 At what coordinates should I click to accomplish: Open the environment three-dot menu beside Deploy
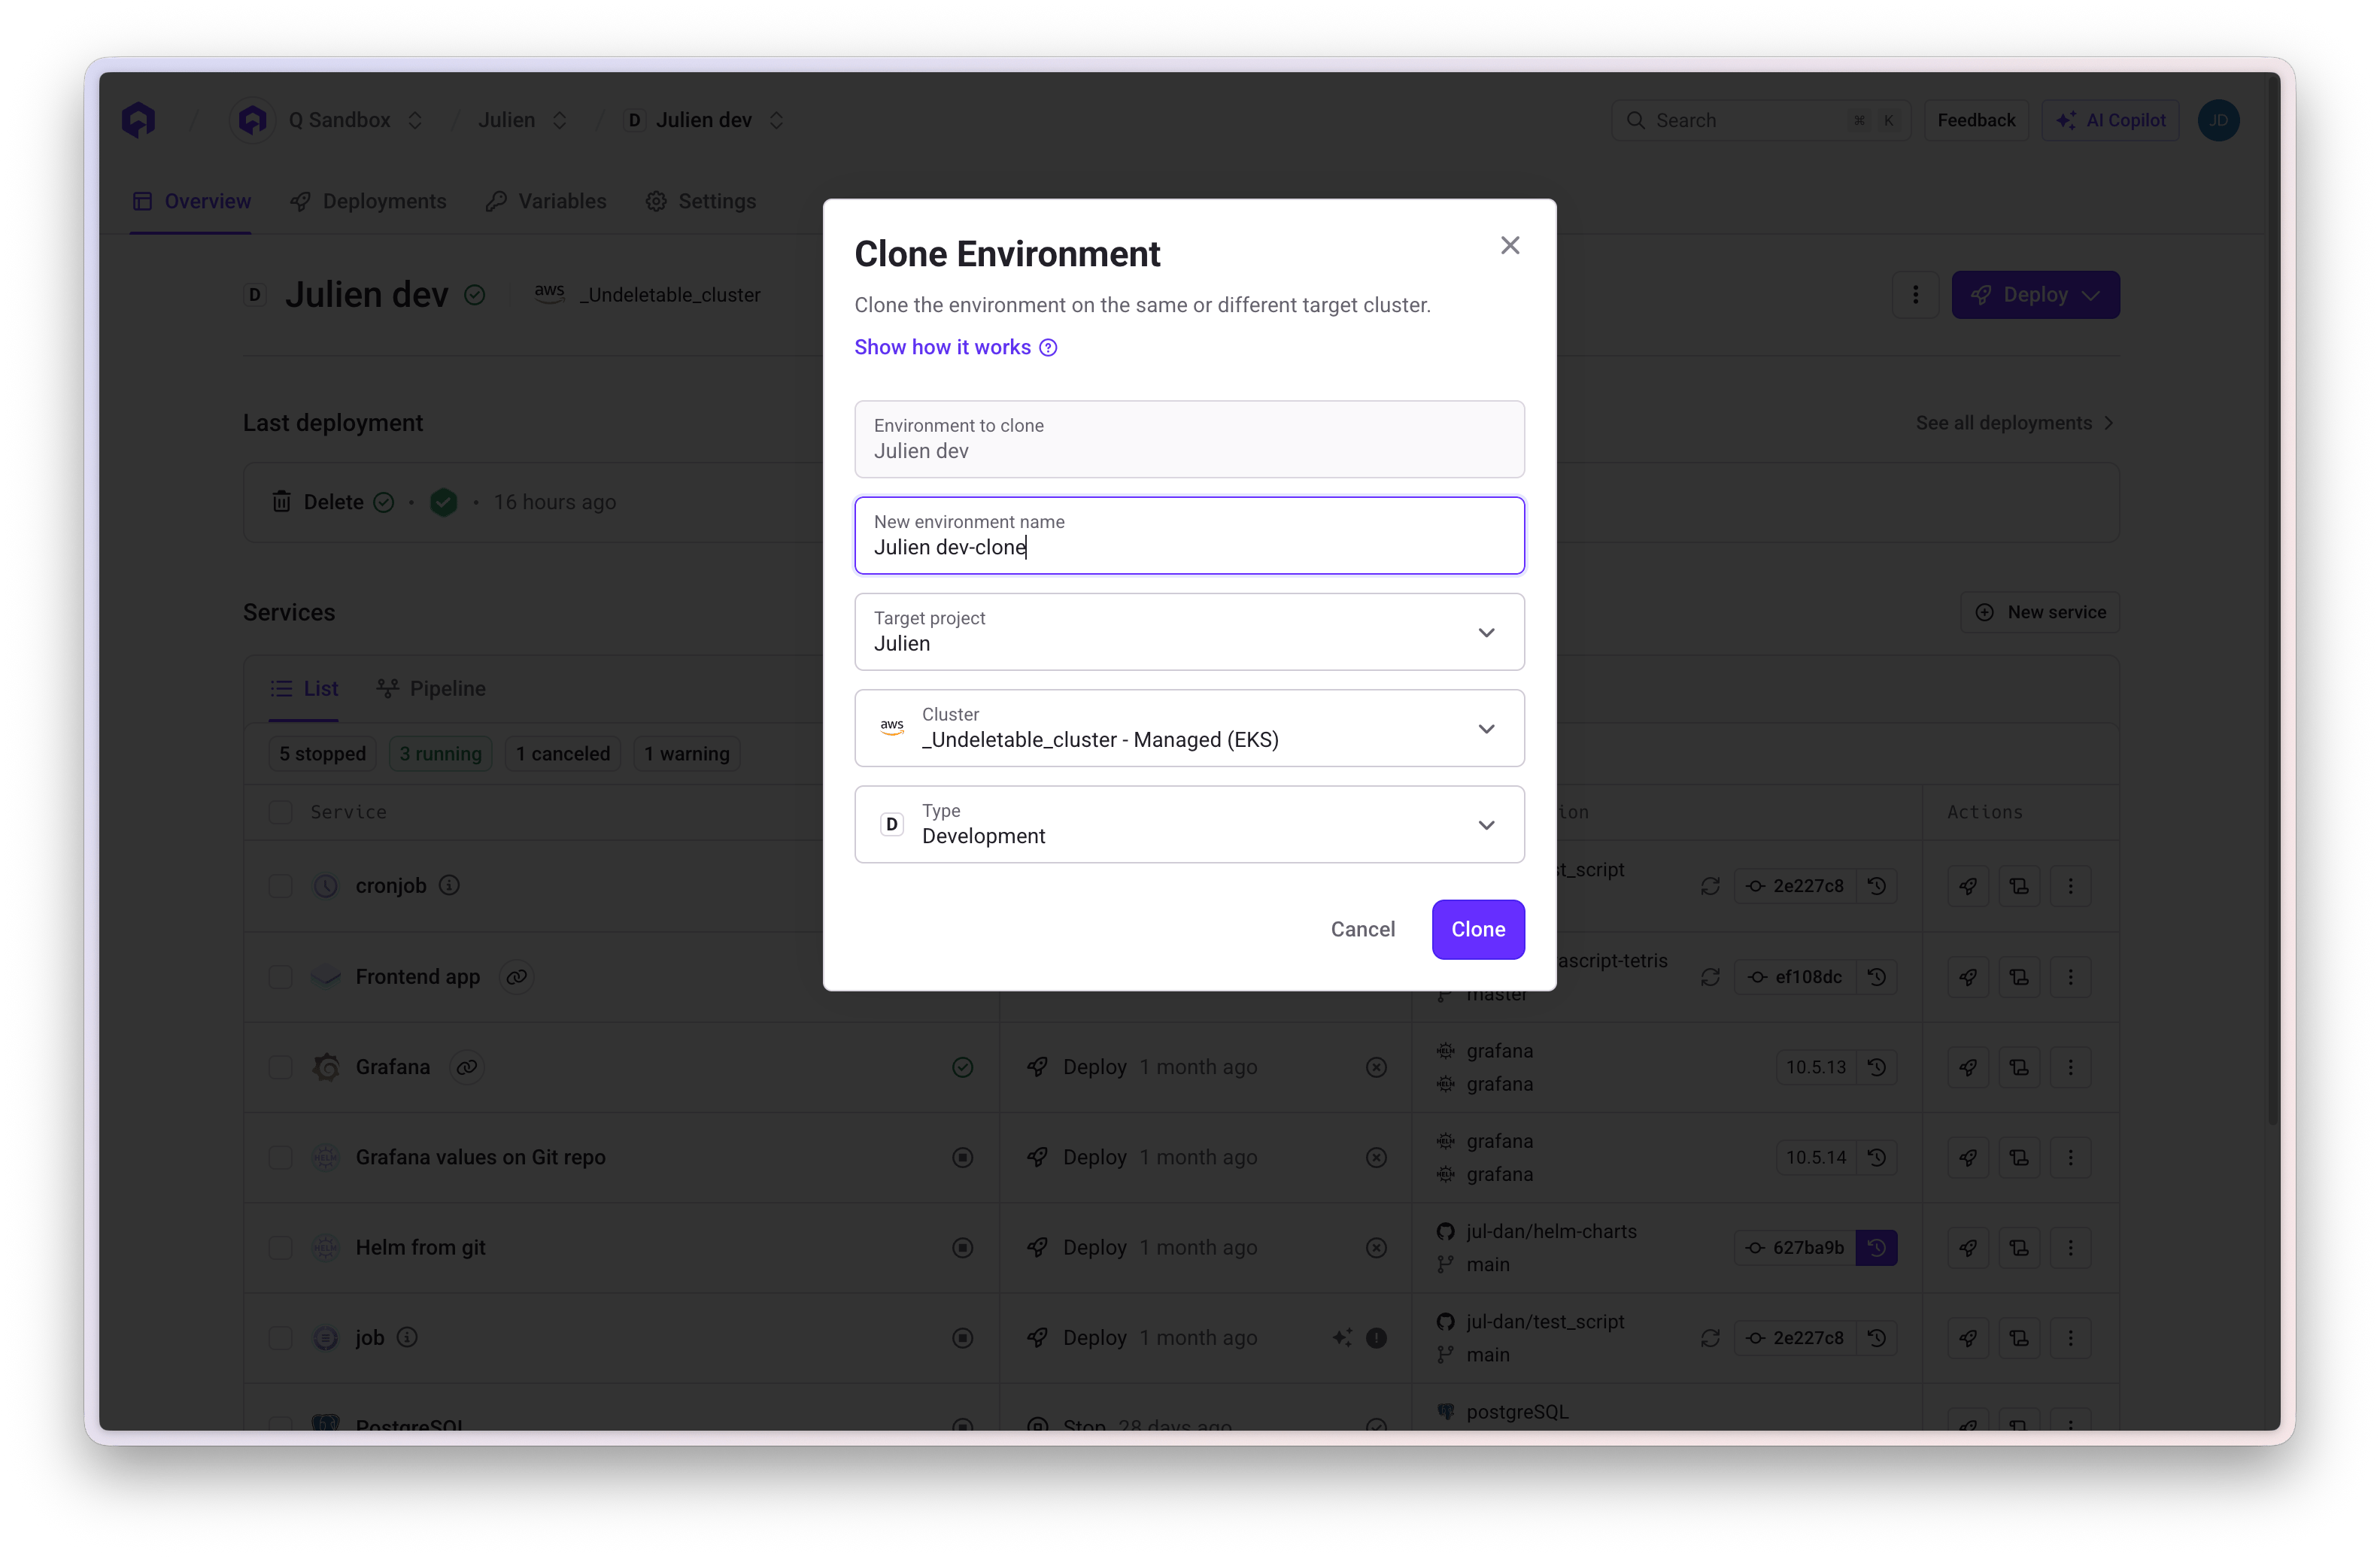(1915, 295)
